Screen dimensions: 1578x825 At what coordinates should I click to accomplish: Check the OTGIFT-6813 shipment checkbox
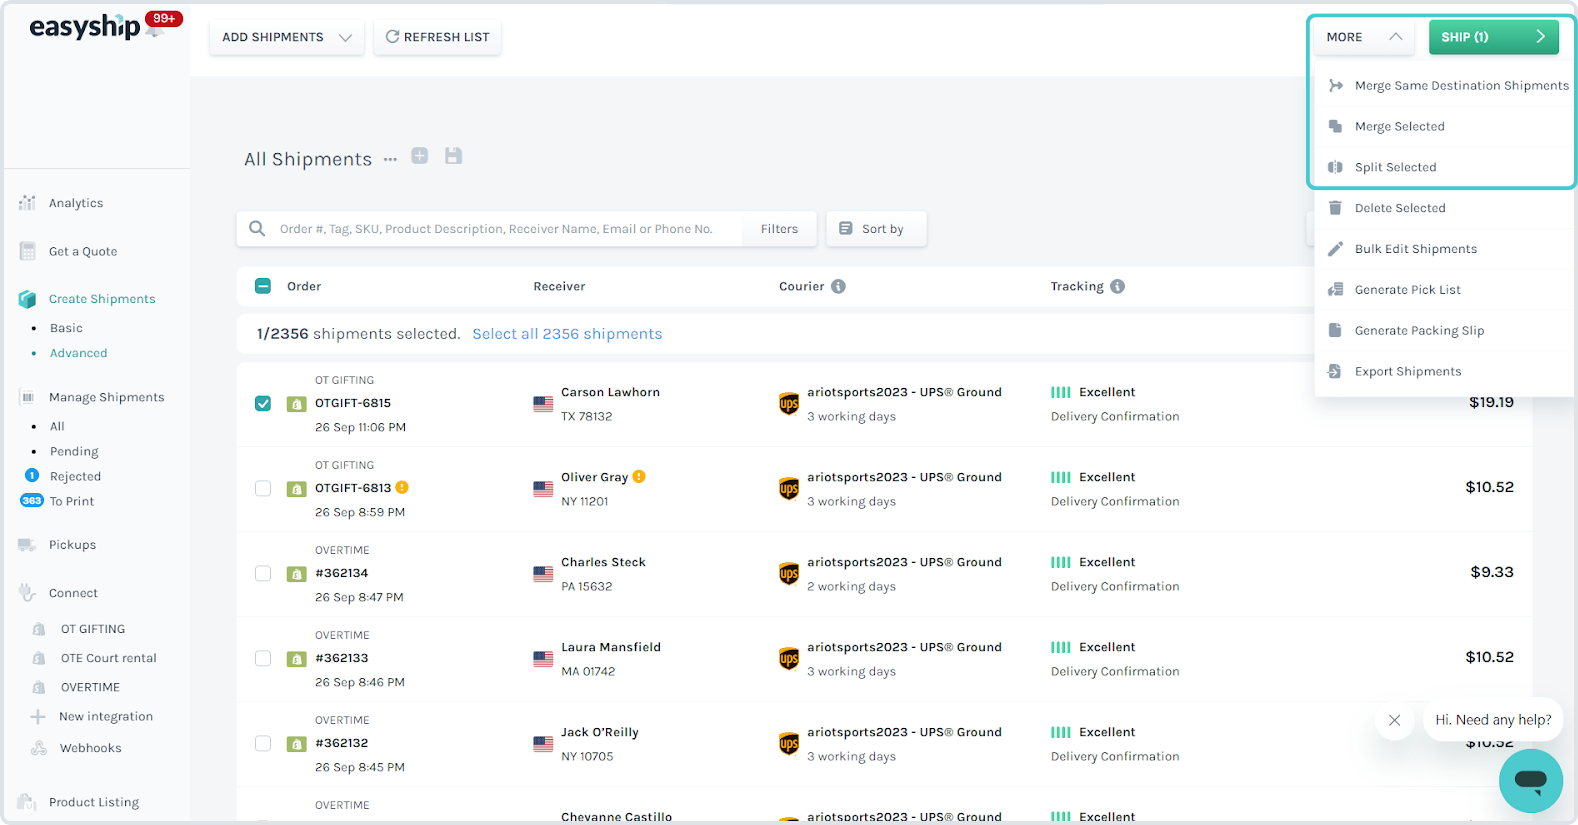(x=263, y=489)
